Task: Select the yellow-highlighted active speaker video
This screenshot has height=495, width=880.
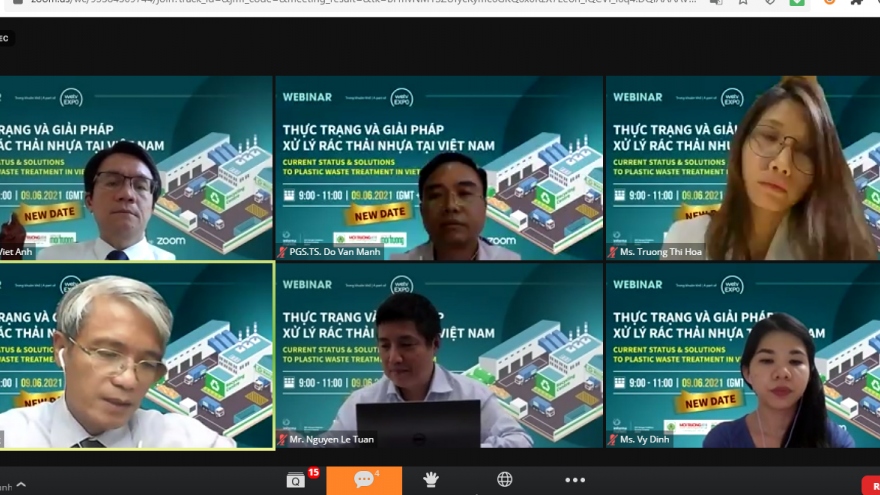Action: 135,355
